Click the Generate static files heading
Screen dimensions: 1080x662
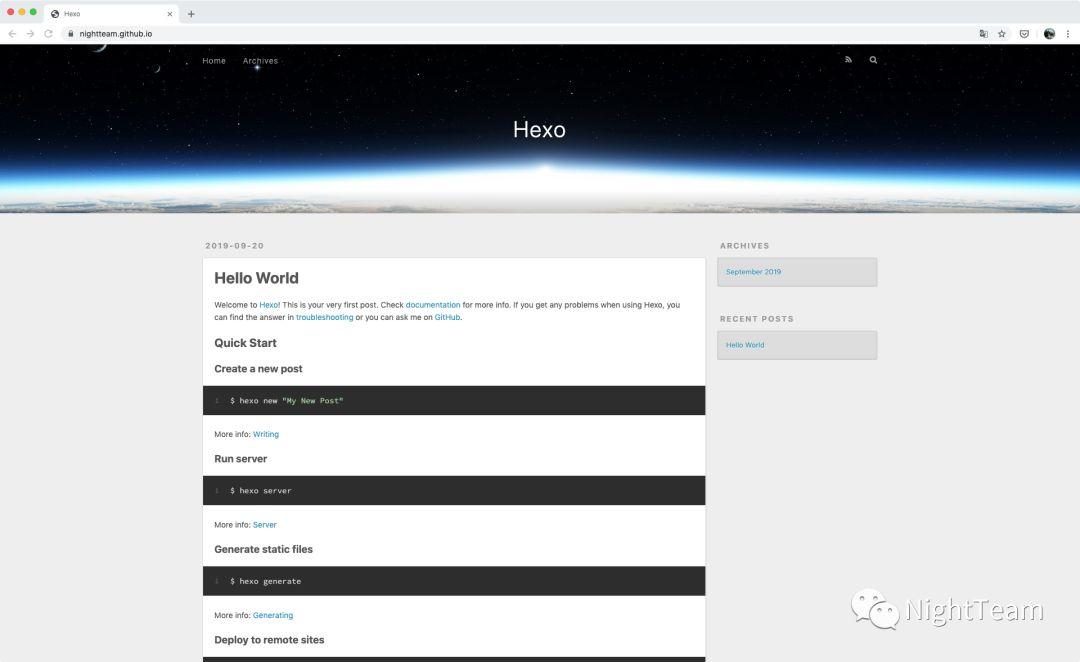263,550
